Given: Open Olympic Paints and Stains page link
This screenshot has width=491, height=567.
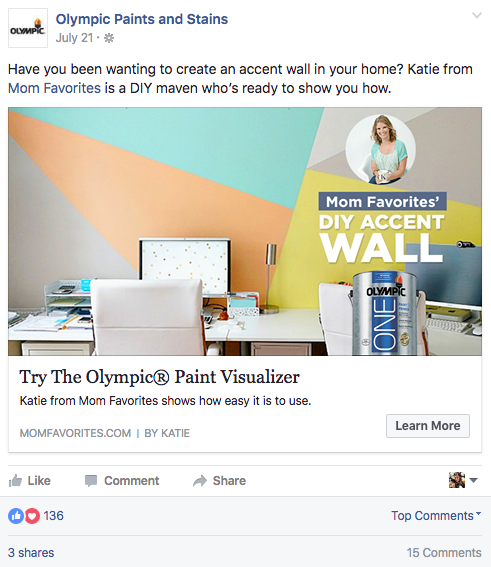Looking at the screenshot, I should [142, 19].
